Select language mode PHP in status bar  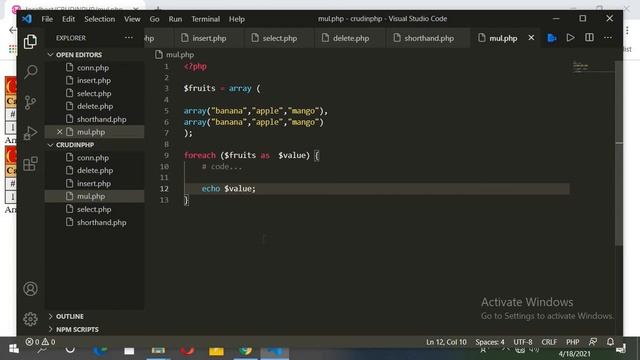573,342
